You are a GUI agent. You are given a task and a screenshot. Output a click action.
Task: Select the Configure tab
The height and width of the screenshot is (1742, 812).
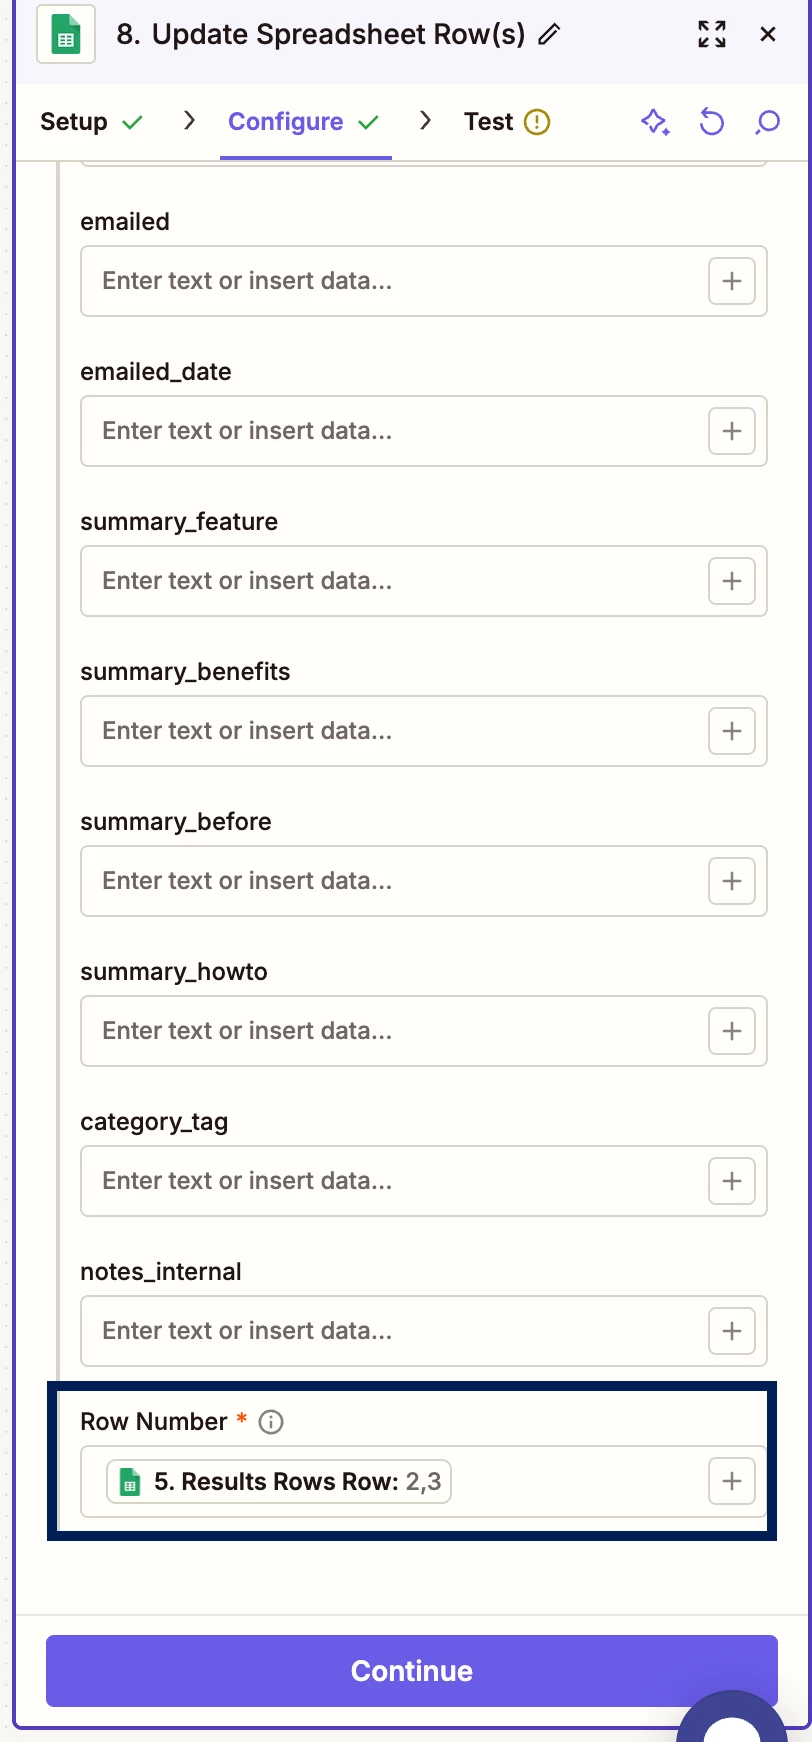tap(286, 122)
